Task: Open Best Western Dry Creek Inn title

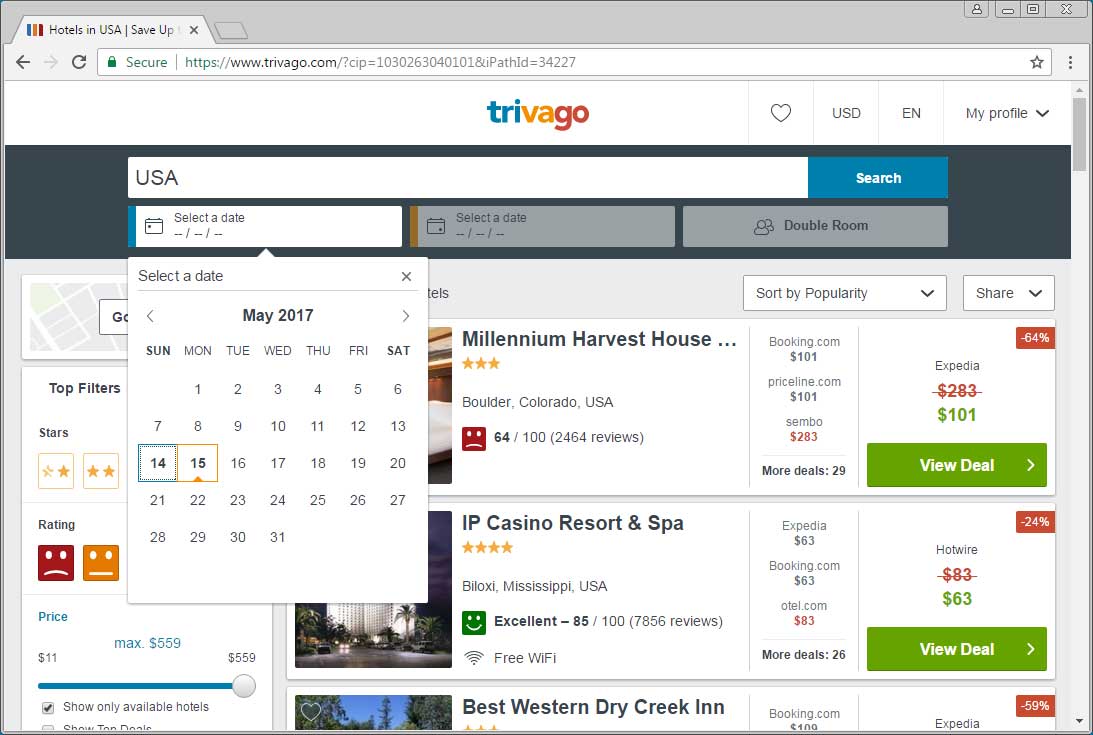Action: coord(593,707)
